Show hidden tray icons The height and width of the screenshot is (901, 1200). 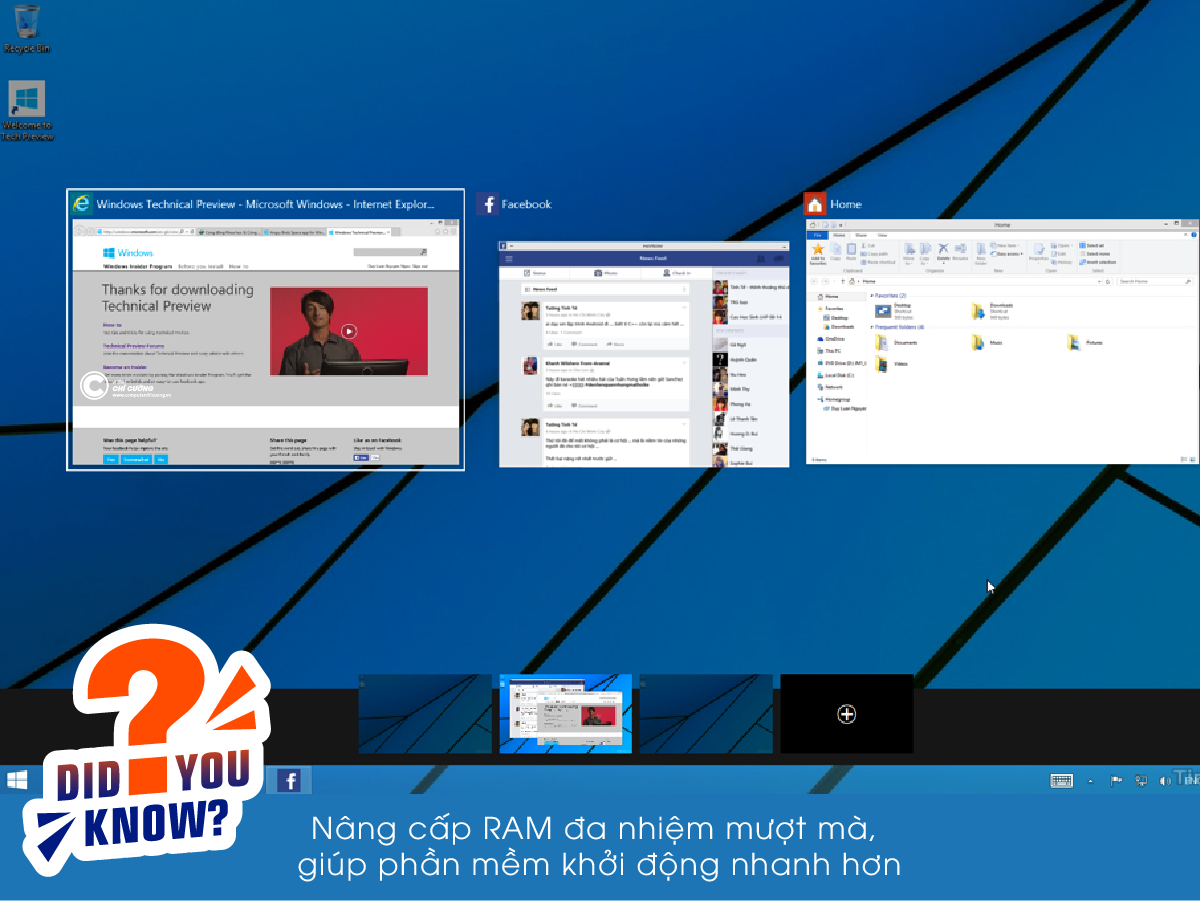click(x=1091, y=781)
